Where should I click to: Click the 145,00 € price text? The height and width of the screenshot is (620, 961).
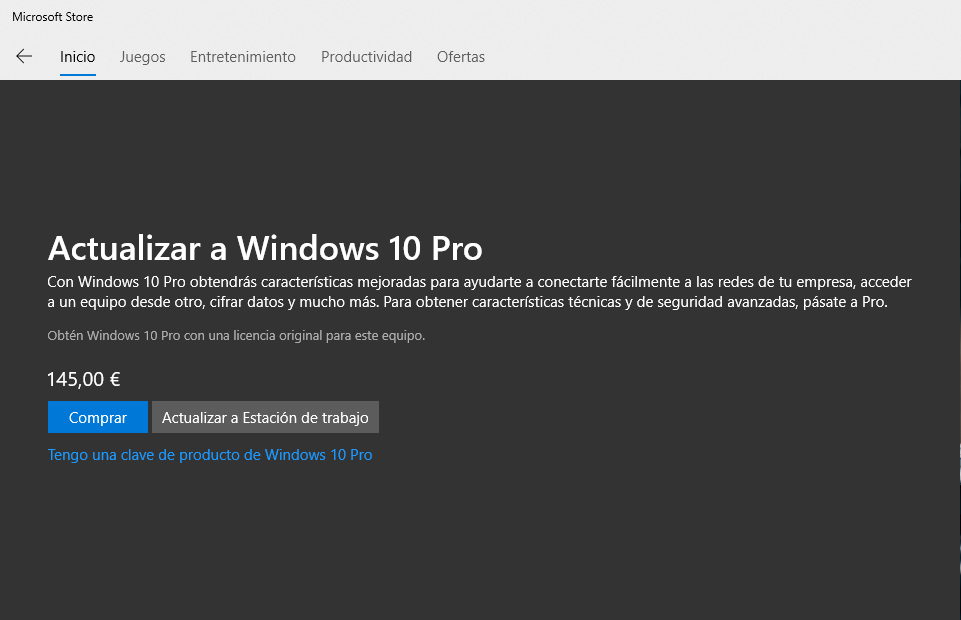(x=84, y=379)
